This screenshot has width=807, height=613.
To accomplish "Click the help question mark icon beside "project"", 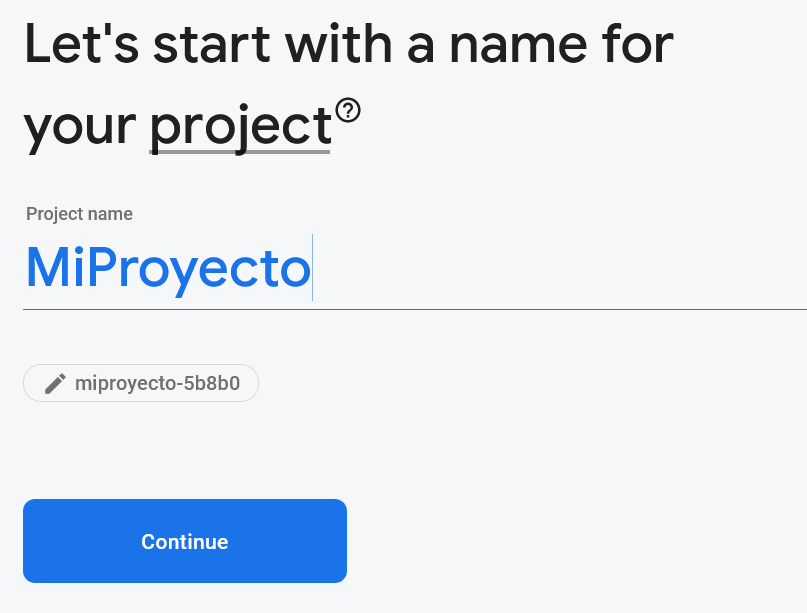I will click(348, 109).
